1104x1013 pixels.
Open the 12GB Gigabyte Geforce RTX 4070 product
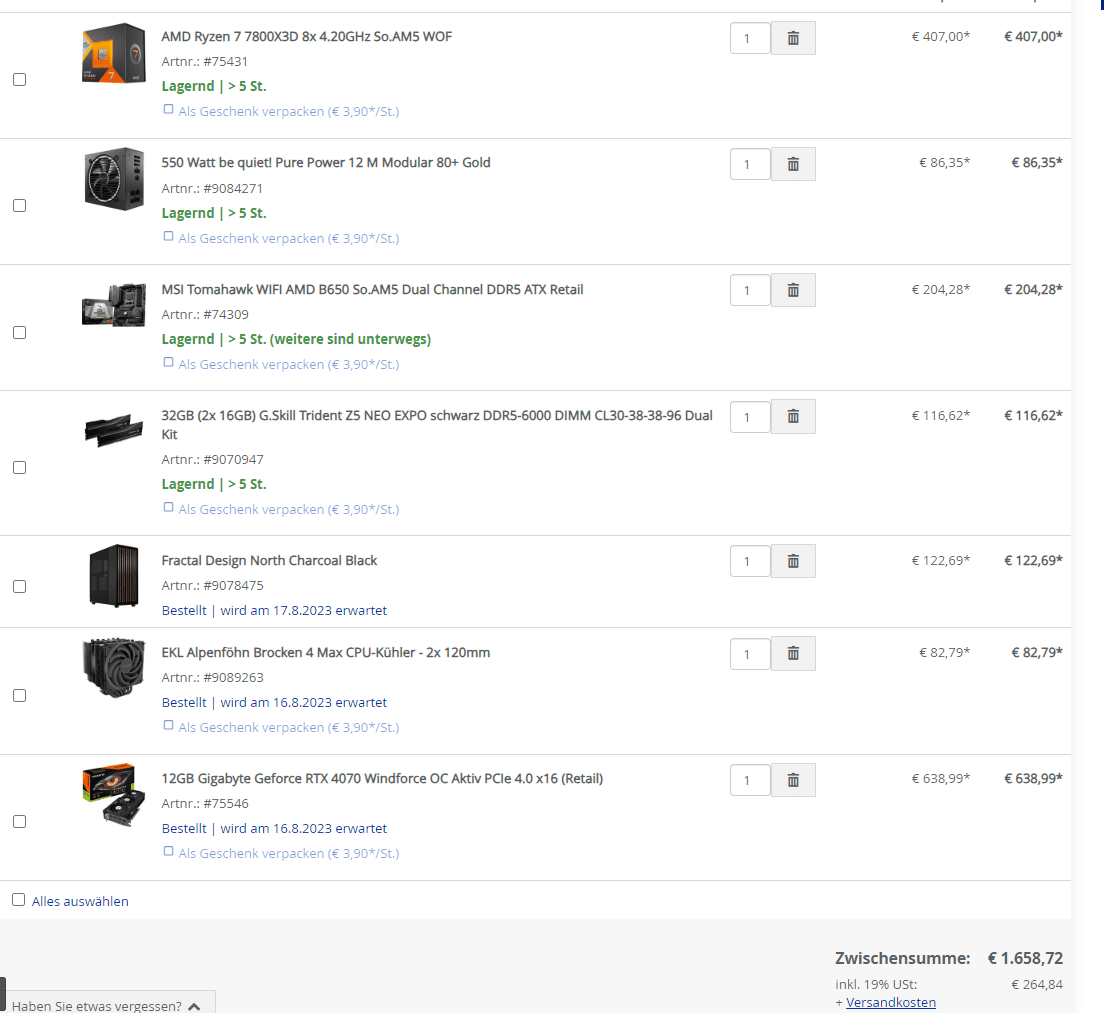coord(382,779)
